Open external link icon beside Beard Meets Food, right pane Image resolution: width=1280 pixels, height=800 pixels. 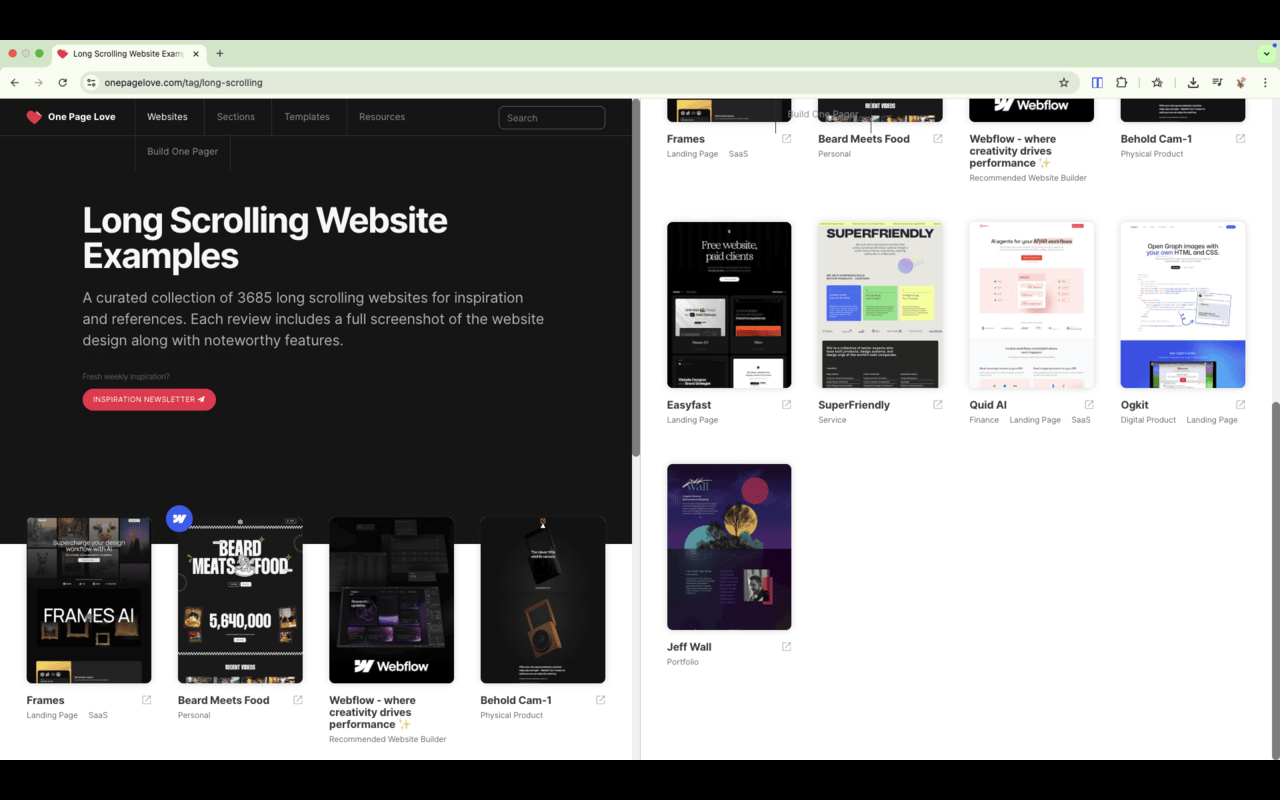coord(938,139)
